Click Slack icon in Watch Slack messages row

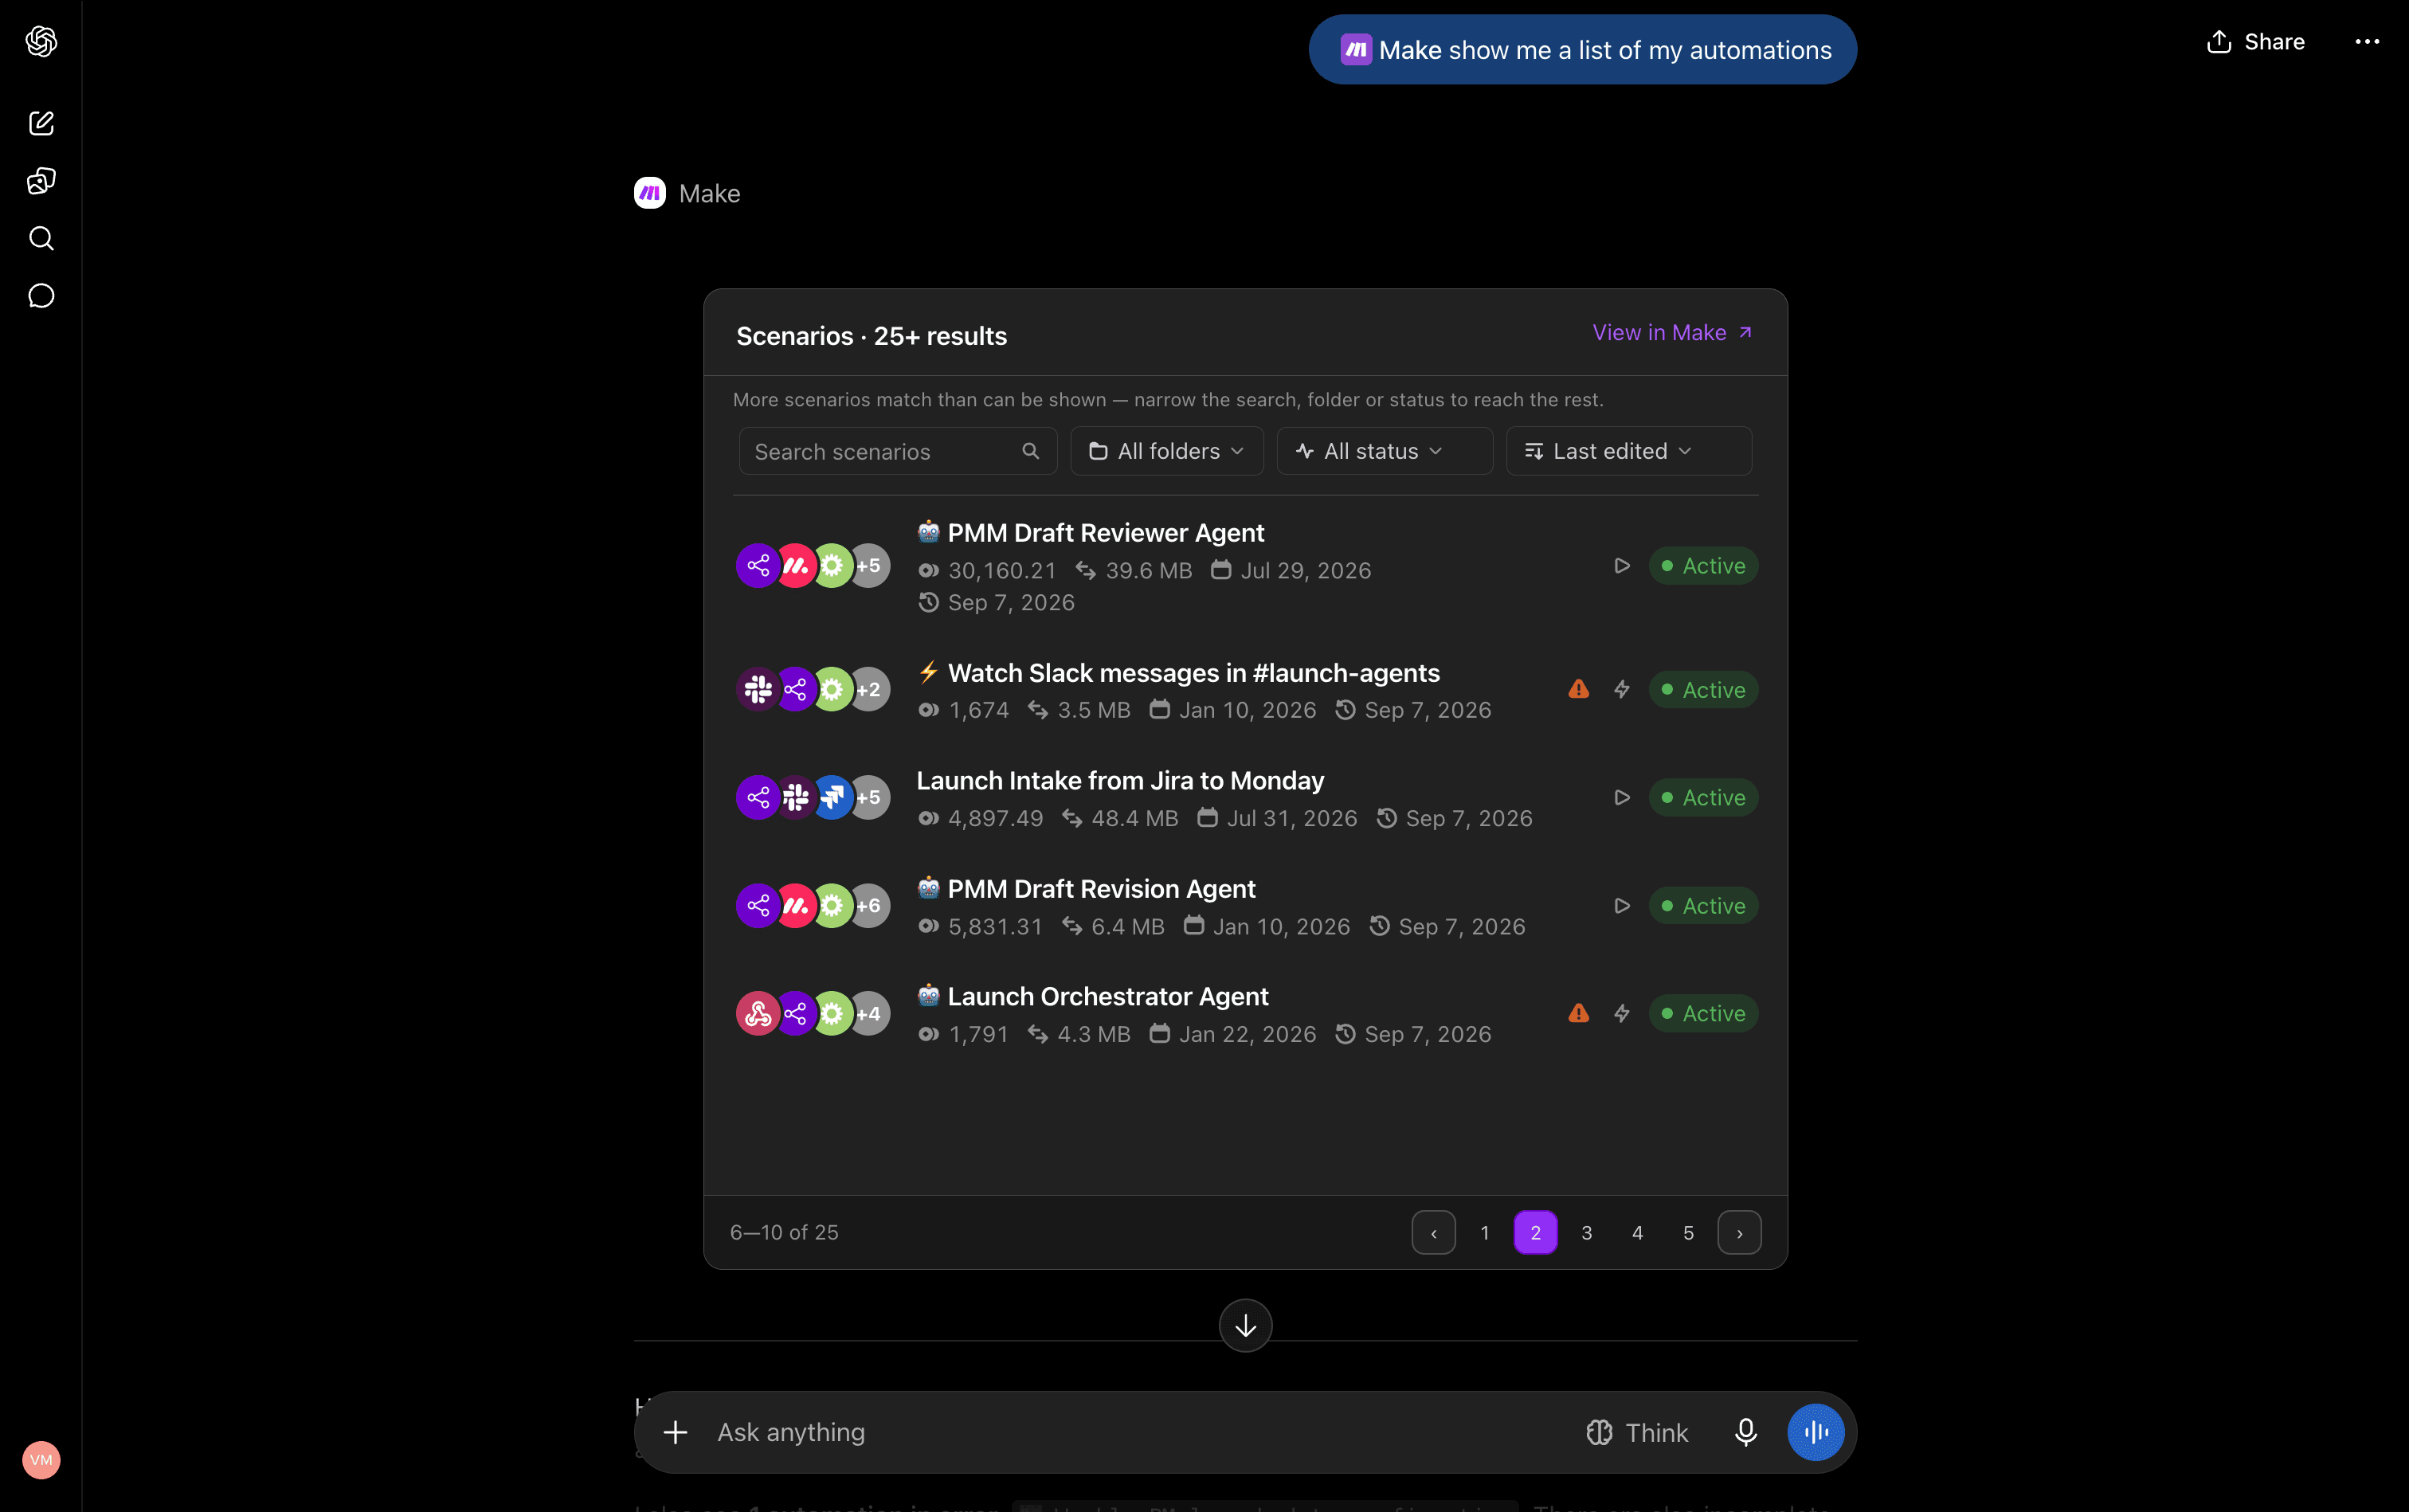click(758, 689)
